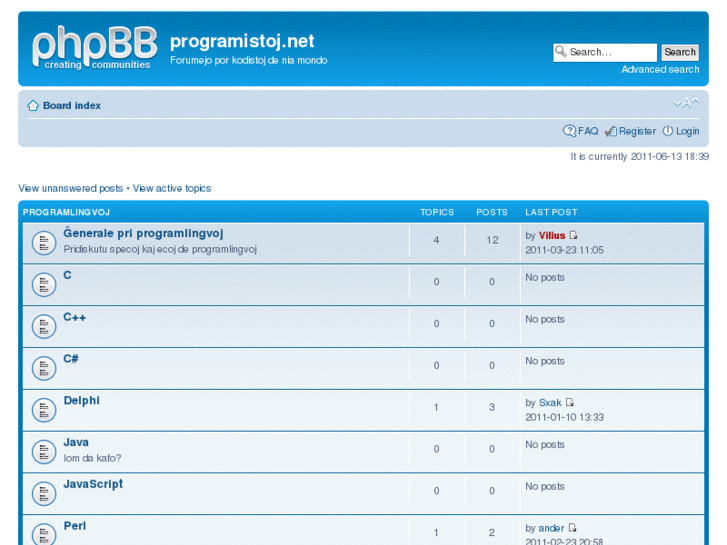This screenshot has height=545, width=727.
Task: Click the FAQ question-mark icon
Action: coord(569,131)
